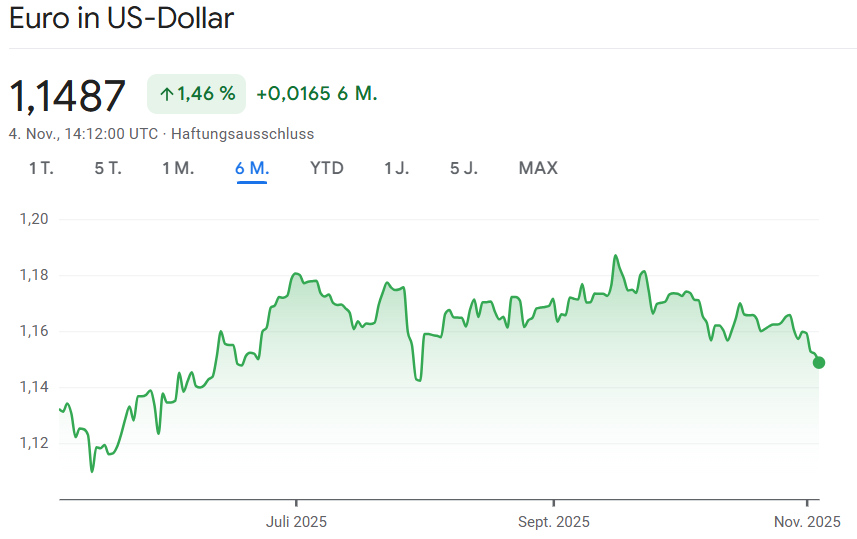Click the up arrow in percent badge
The image size is (857, 539).
point(166,94)
